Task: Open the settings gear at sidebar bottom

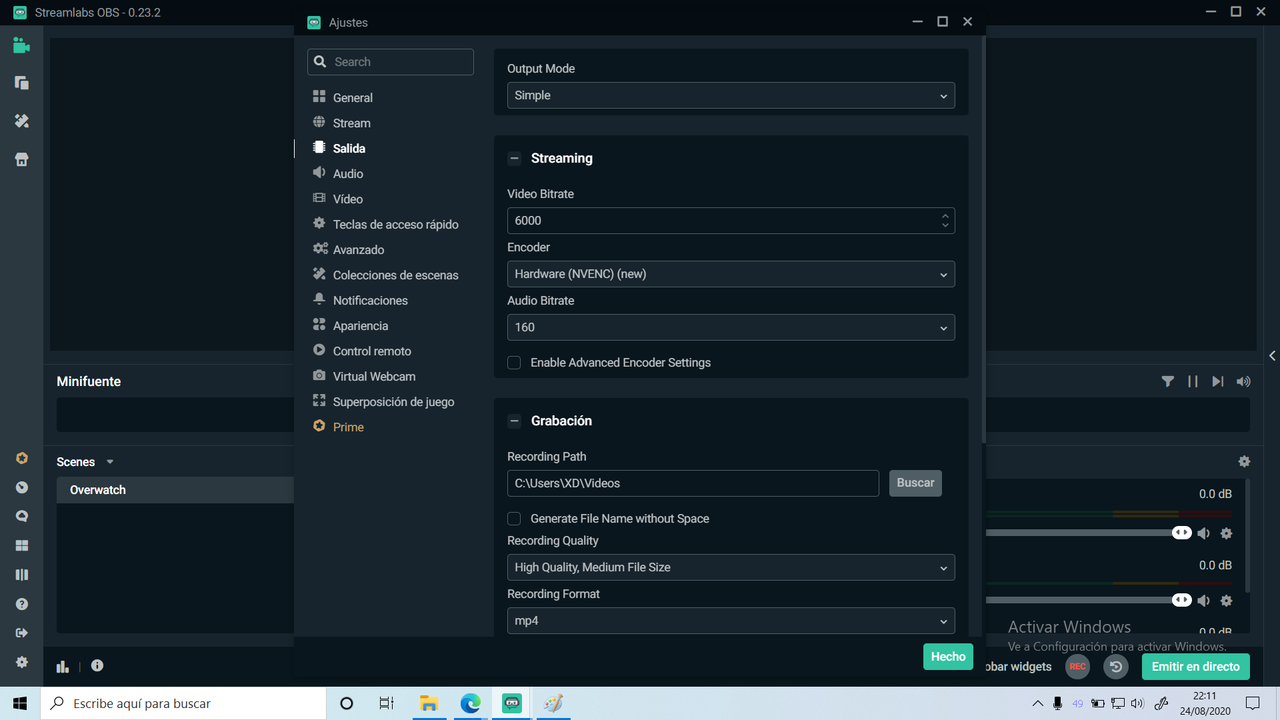Action: (x=21, y=662)
